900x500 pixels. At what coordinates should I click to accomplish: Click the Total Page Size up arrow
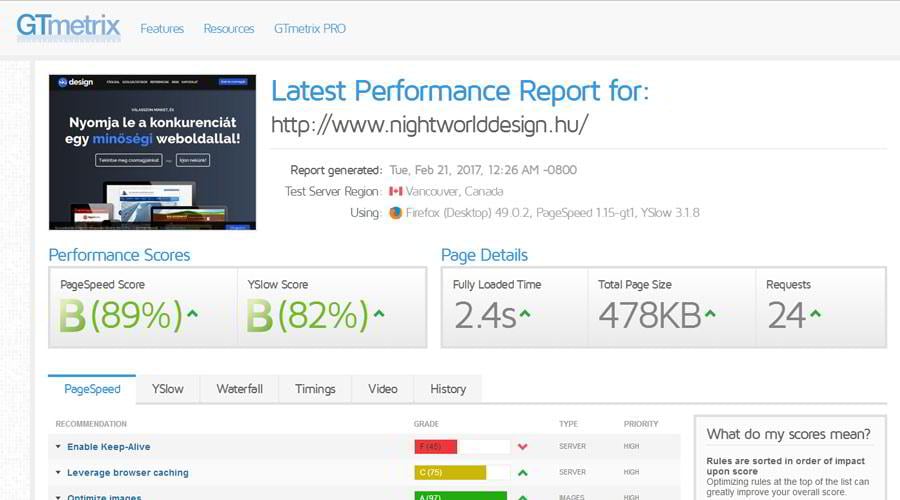pos(709,314)
